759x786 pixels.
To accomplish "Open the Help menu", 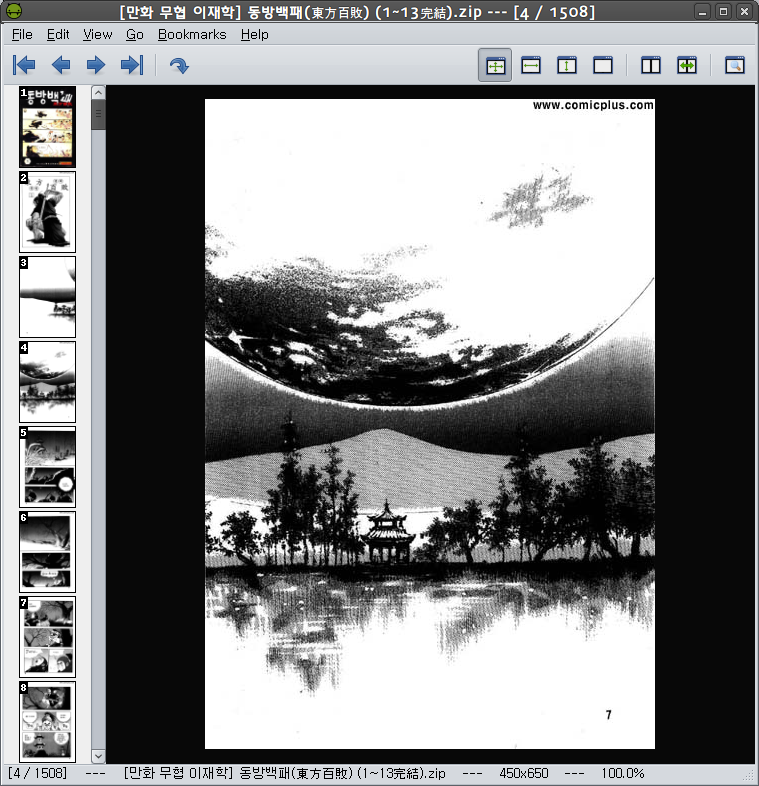I will [x=255, y=34].
